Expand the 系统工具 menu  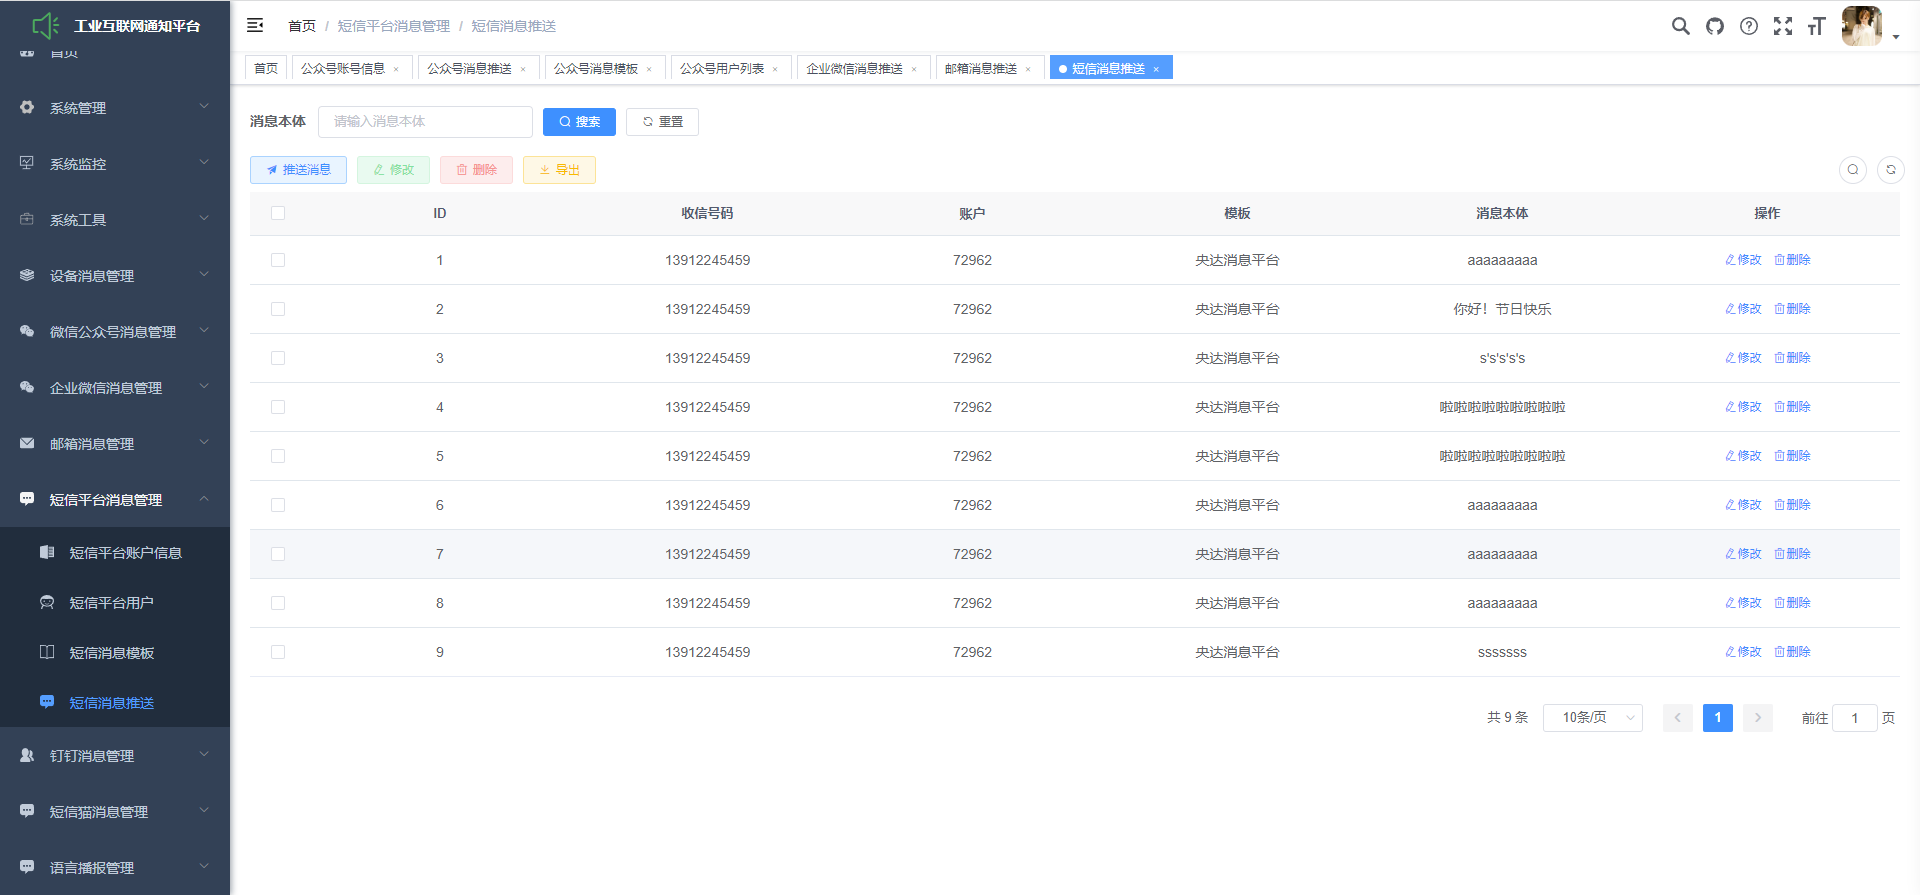point(115,219)
